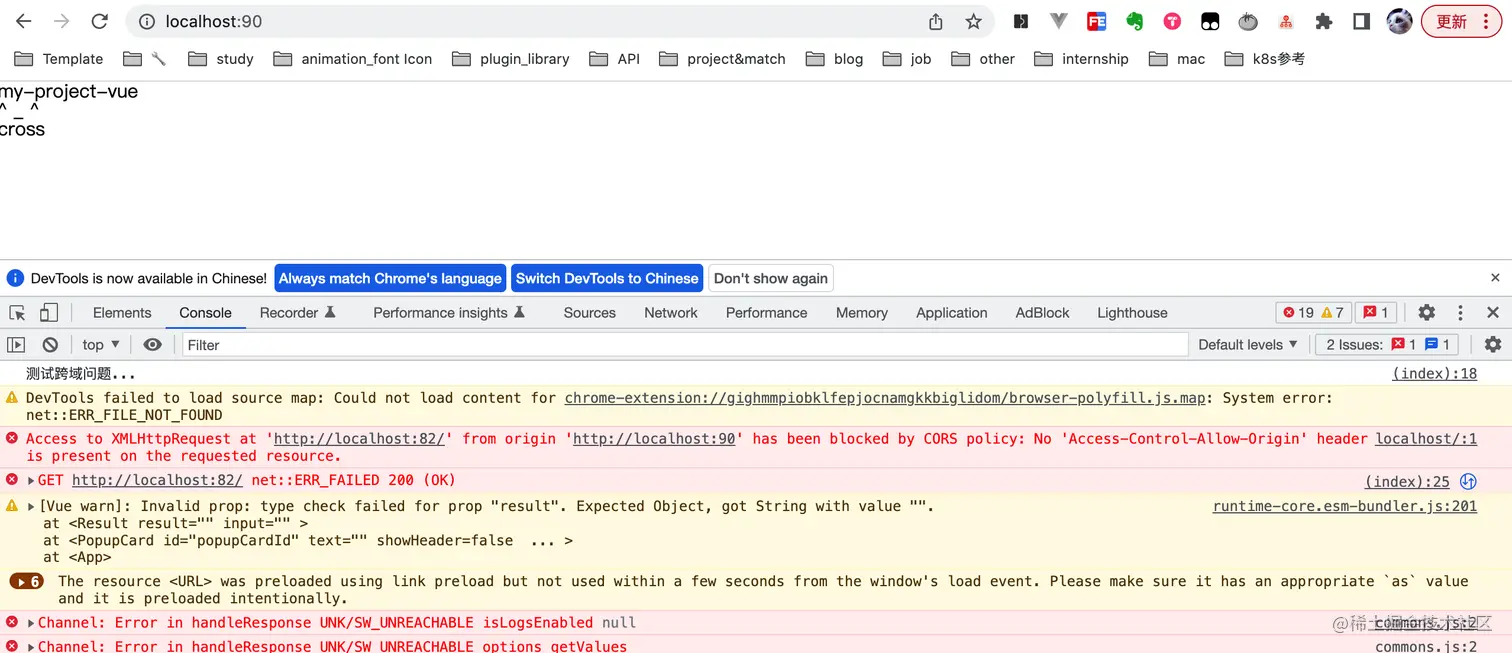This screenshot has height=653, width=1512.
Task: Open the animation_font Icon bookmark folder
Action: [353, 59]
